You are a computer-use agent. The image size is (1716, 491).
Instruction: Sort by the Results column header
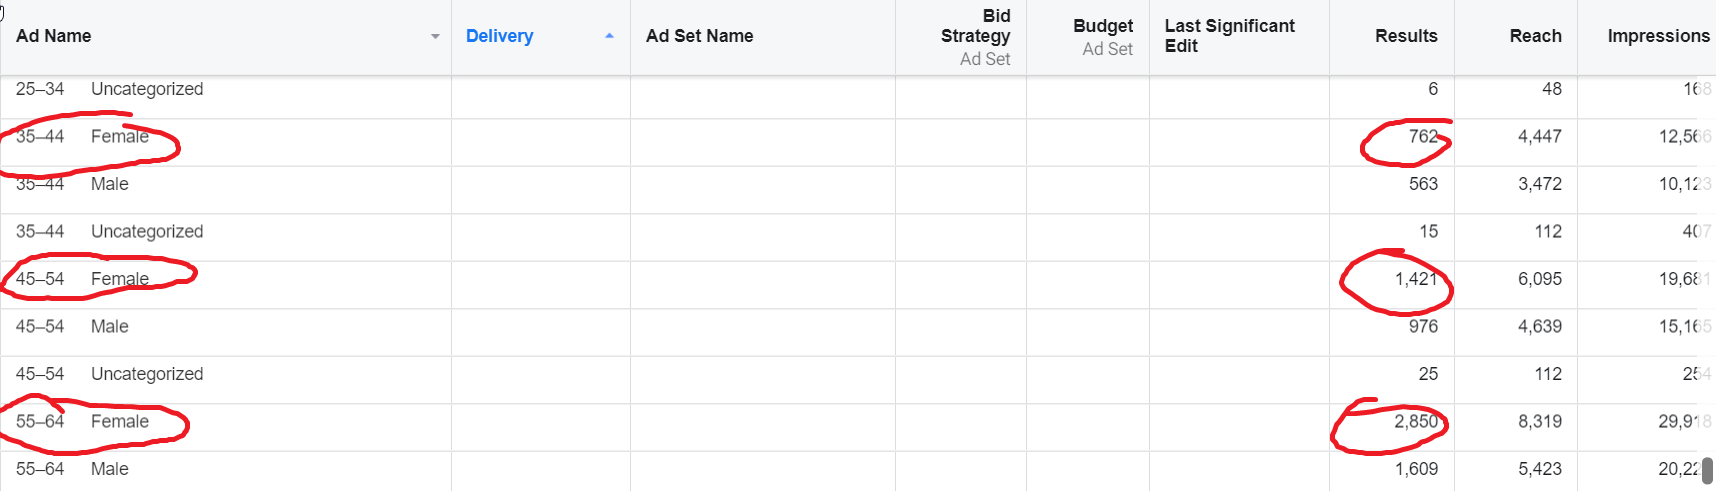coord(1406,36)
